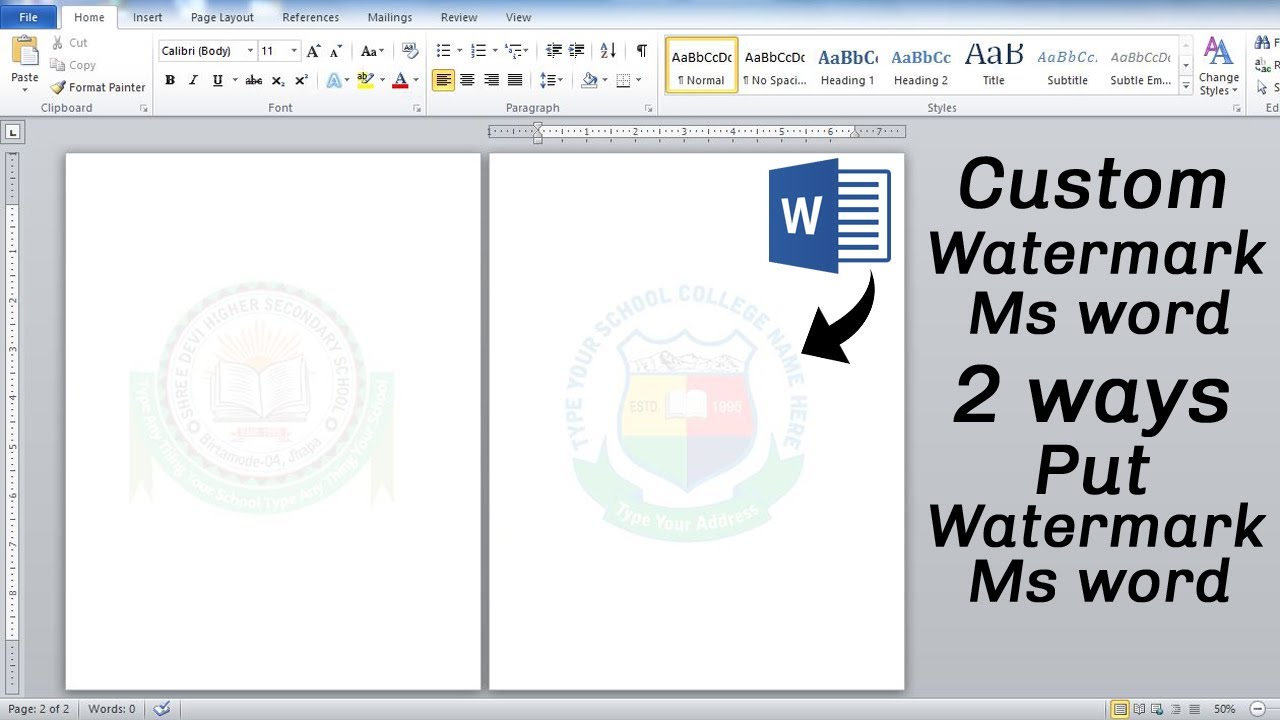Open borders dropdown arrow

[639, 80]
